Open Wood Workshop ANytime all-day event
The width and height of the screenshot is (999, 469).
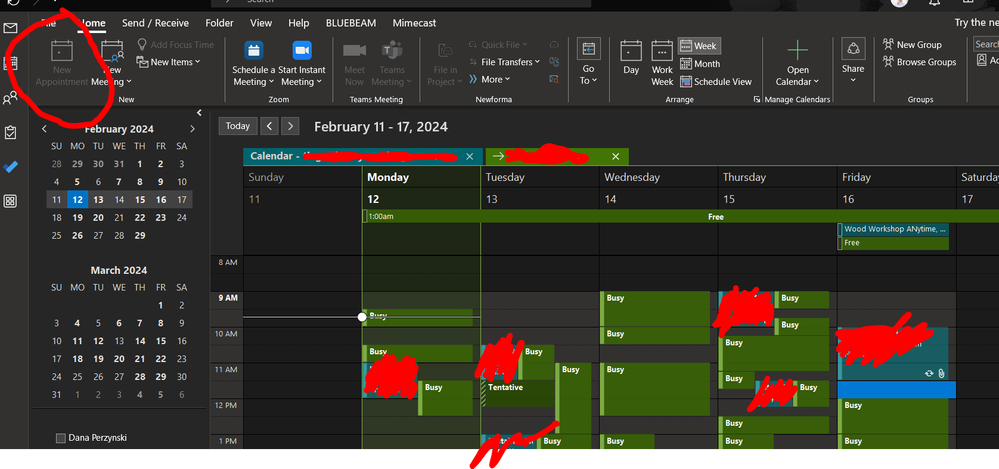893,229
